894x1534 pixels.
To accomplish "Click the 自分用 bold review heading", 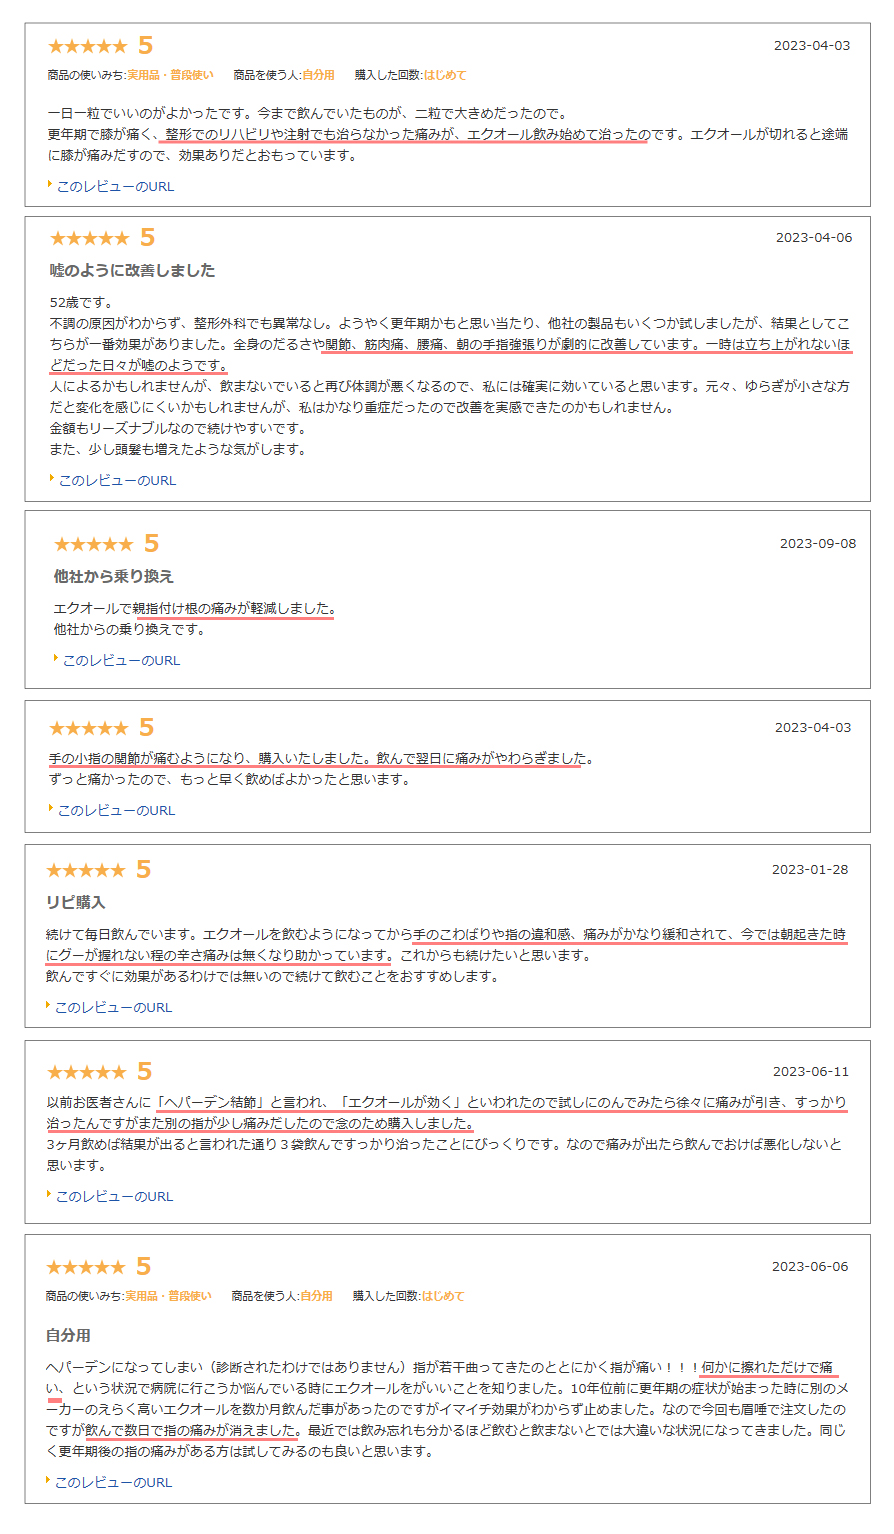I will click(x=68, y=1335).
